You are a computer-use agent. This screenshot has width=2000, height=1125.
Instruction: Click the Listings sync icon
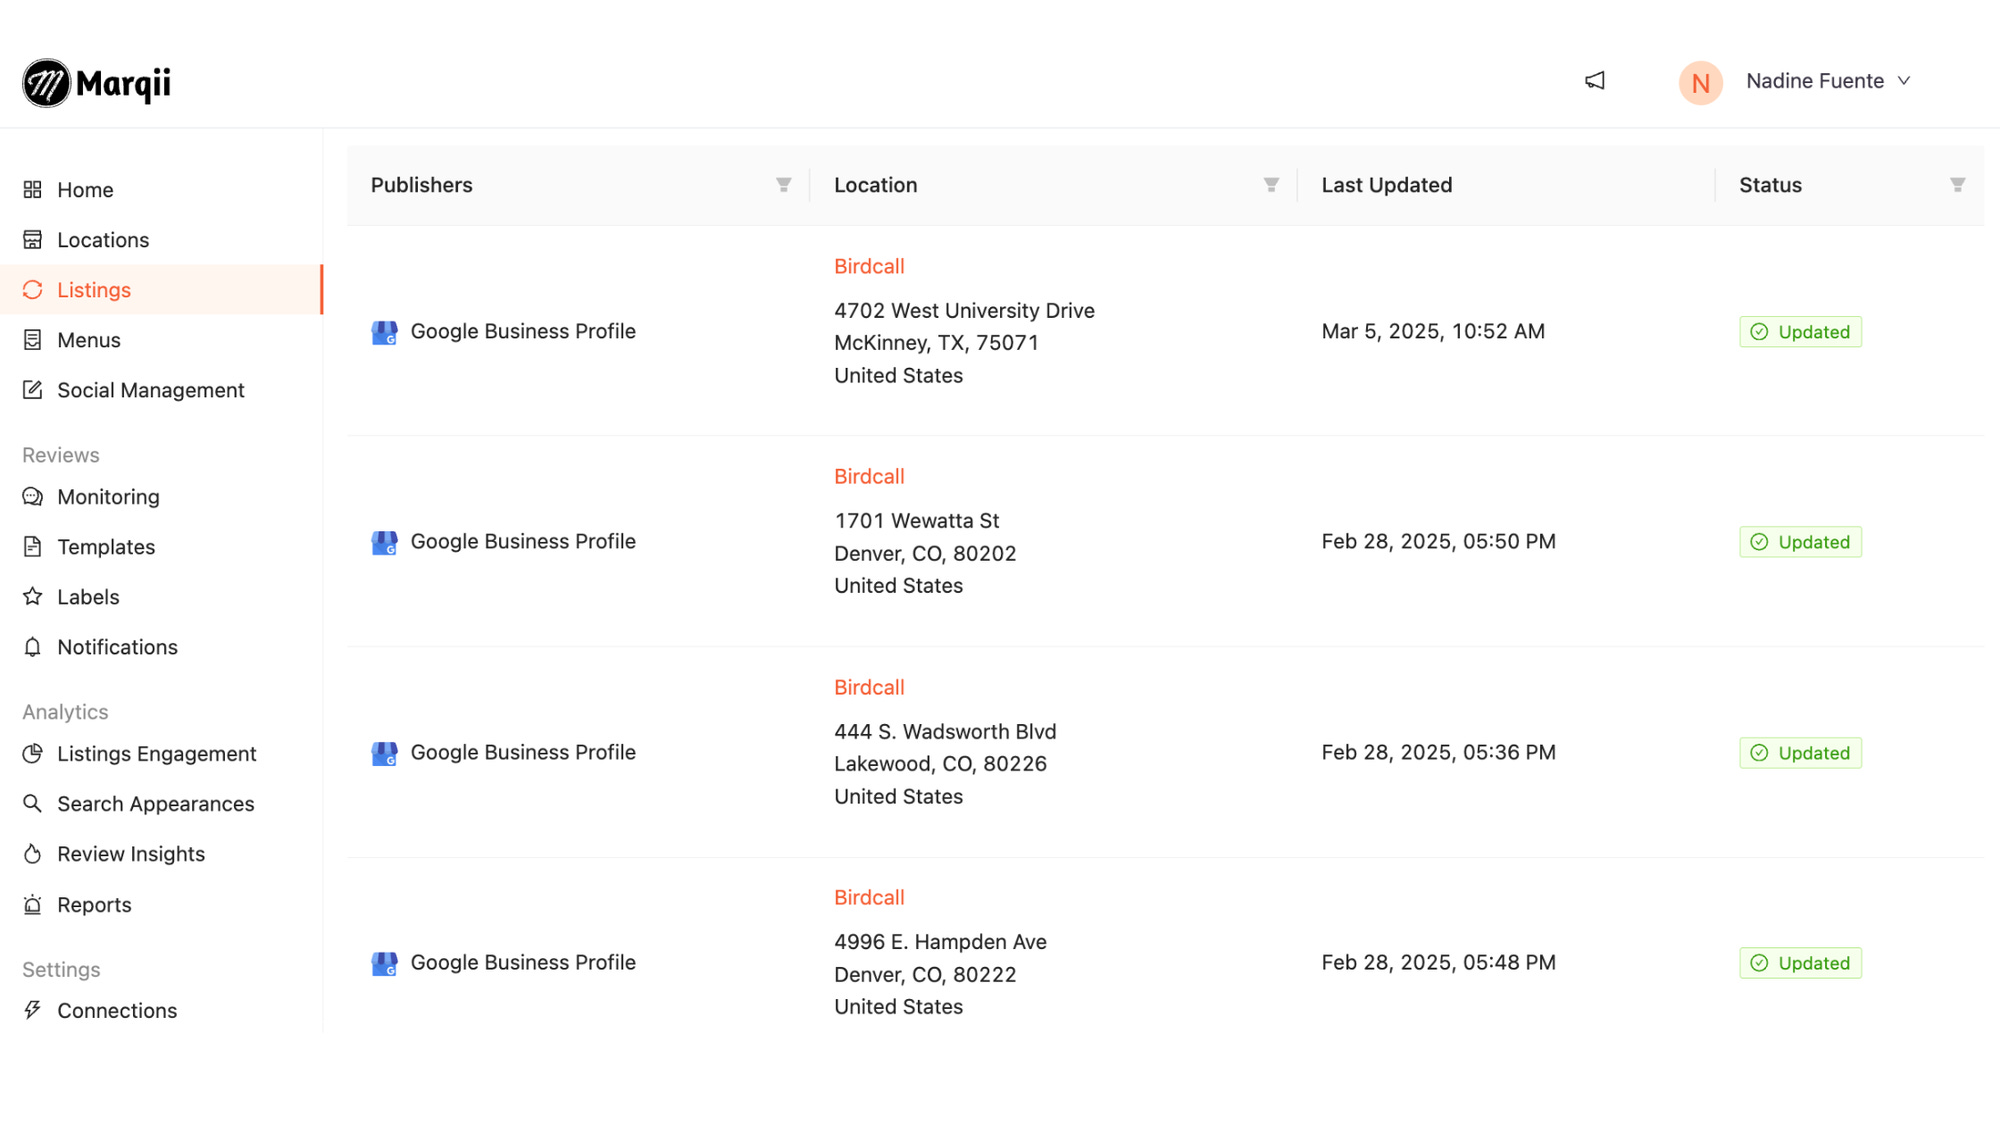tap(33, 290)
